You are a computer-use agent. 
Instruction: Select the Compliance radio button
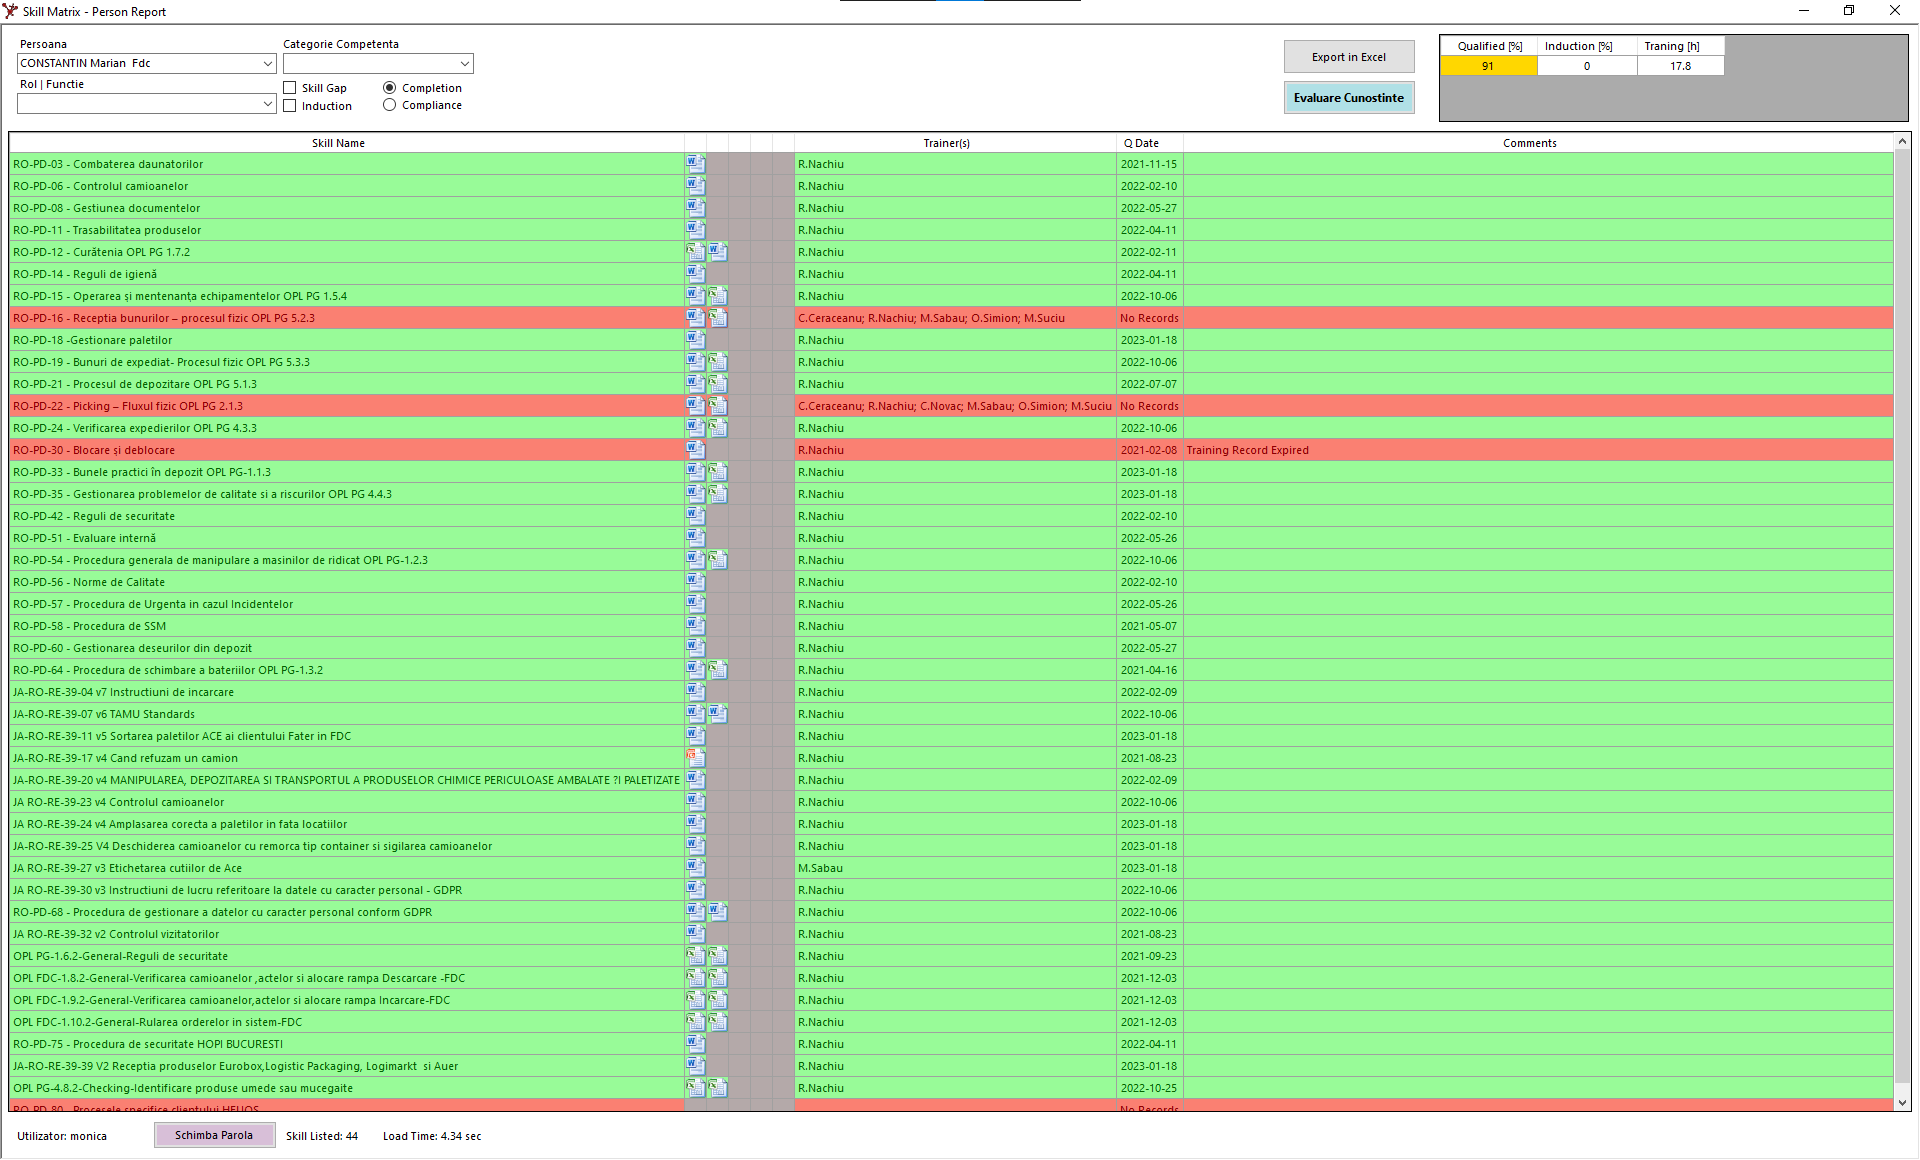coord(390,105)
